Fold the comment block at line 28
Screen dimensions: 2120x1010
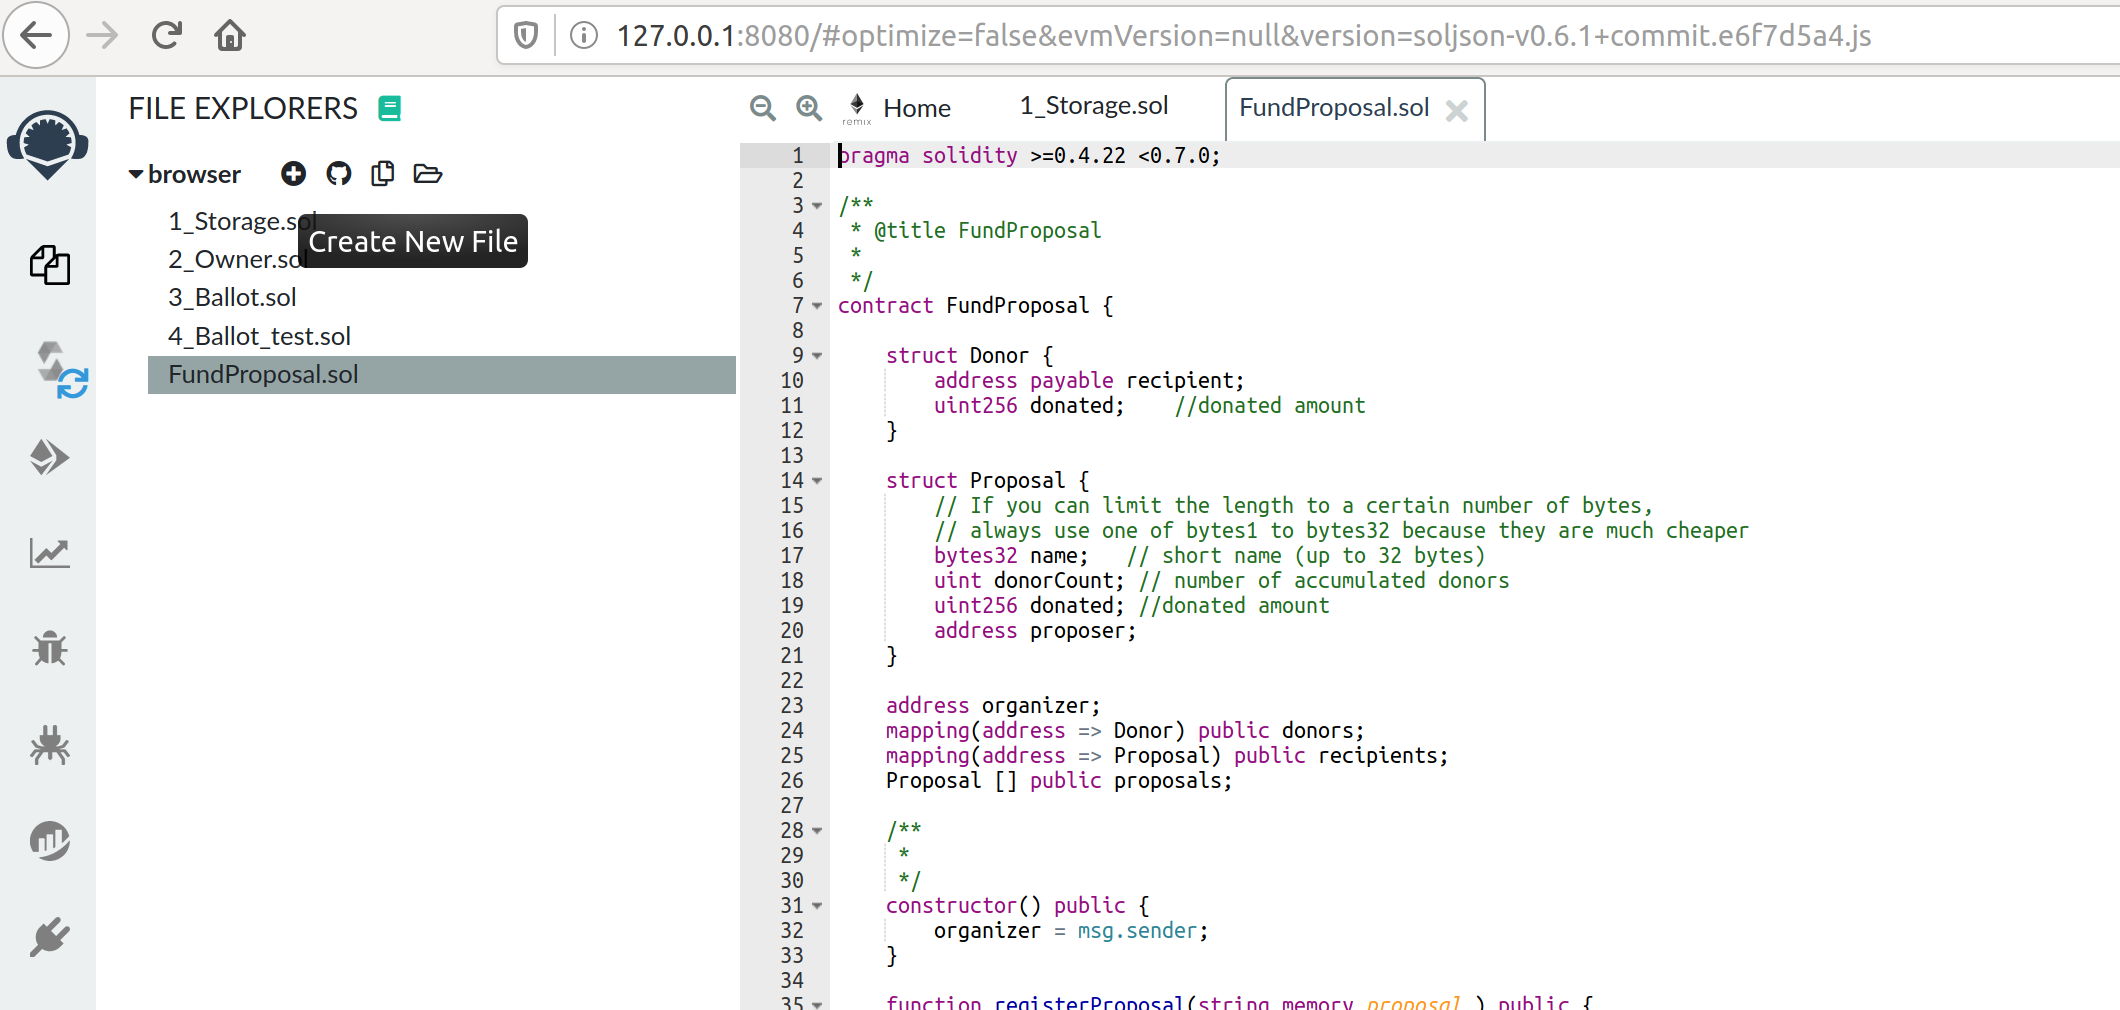[x=817, y=831]
